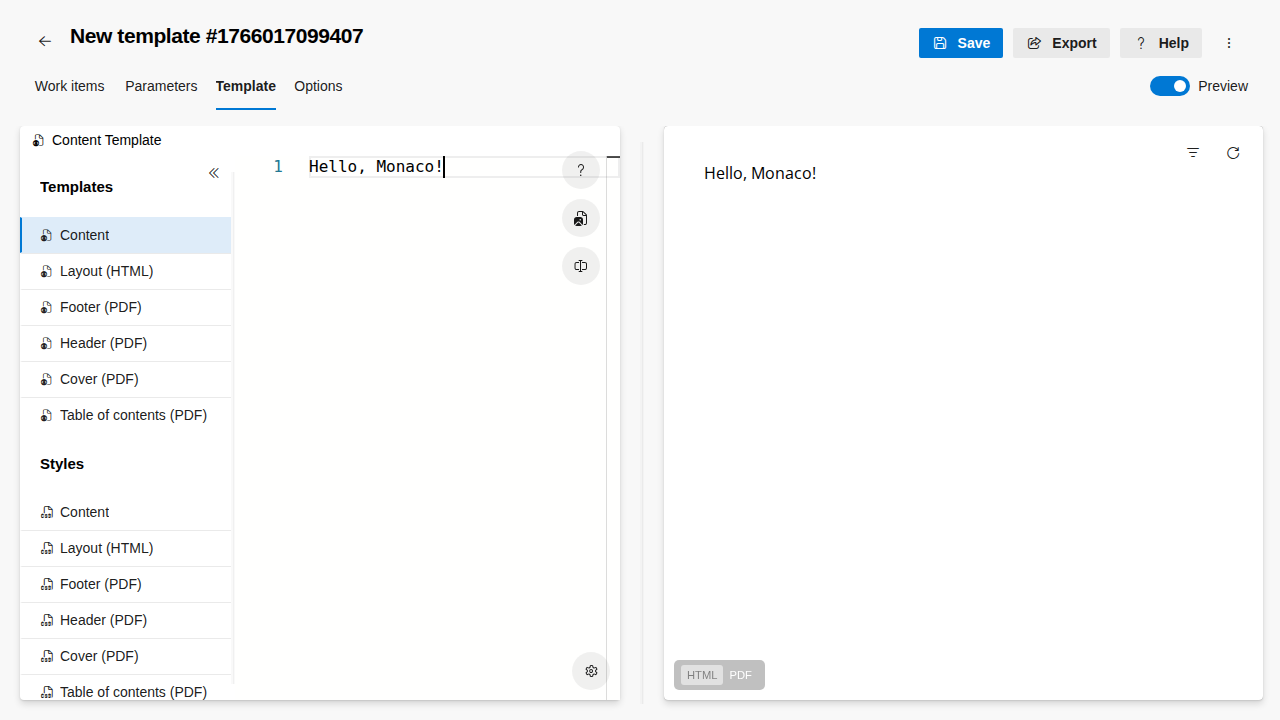This screenshot has width=1280, height=720.
Task: Click the insert image file icon in editor
Action: (581, 218)
